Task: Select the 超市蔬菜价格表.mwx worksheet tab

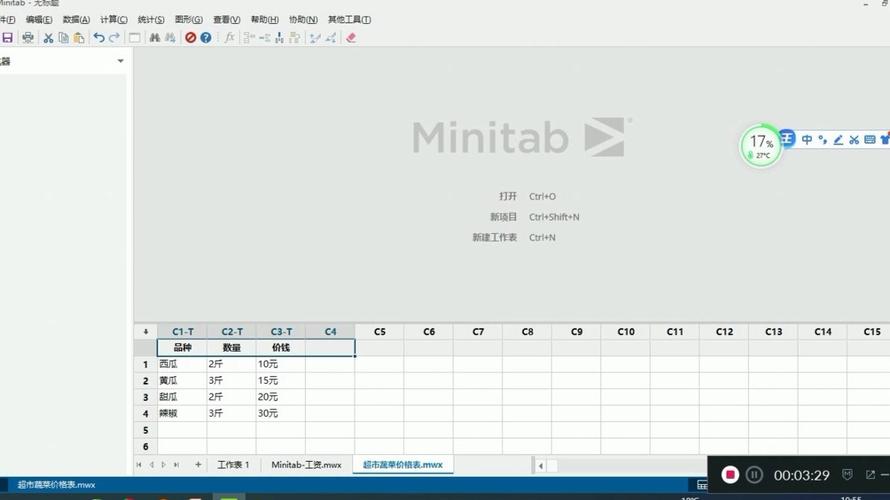Action: point(402,464)
